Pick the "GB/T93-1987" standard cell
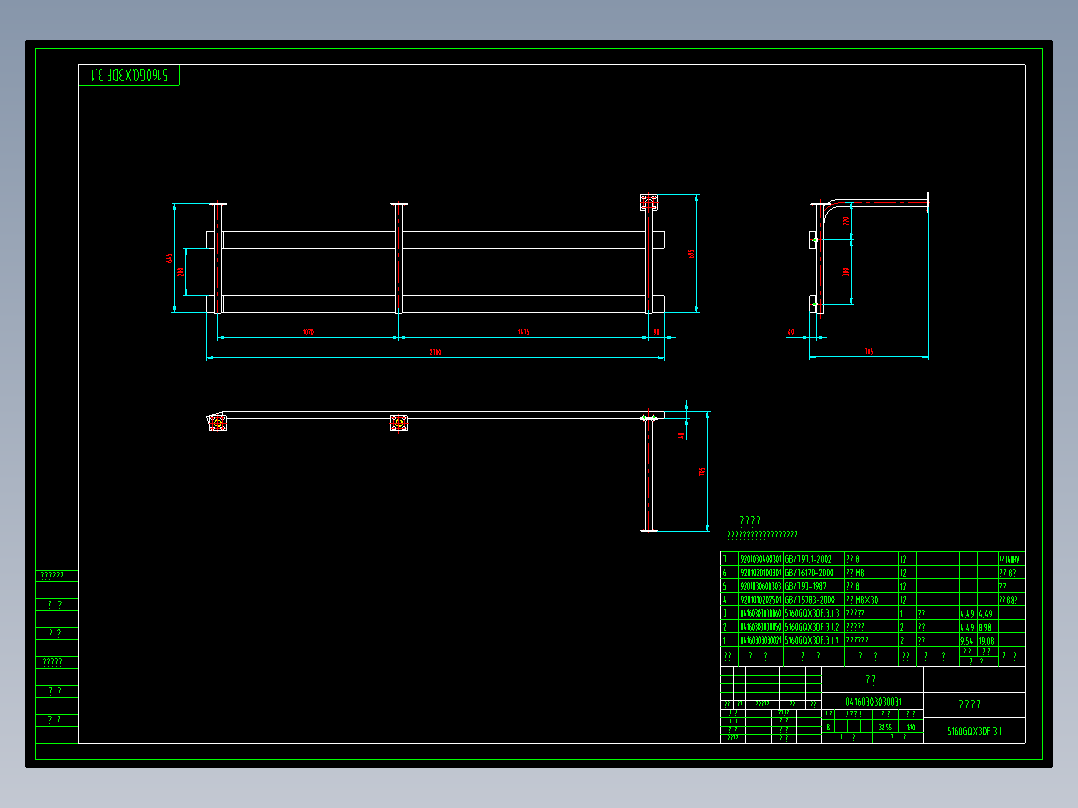The width and height of the screenshot is (1078, 808). click(x=814, y=587)
